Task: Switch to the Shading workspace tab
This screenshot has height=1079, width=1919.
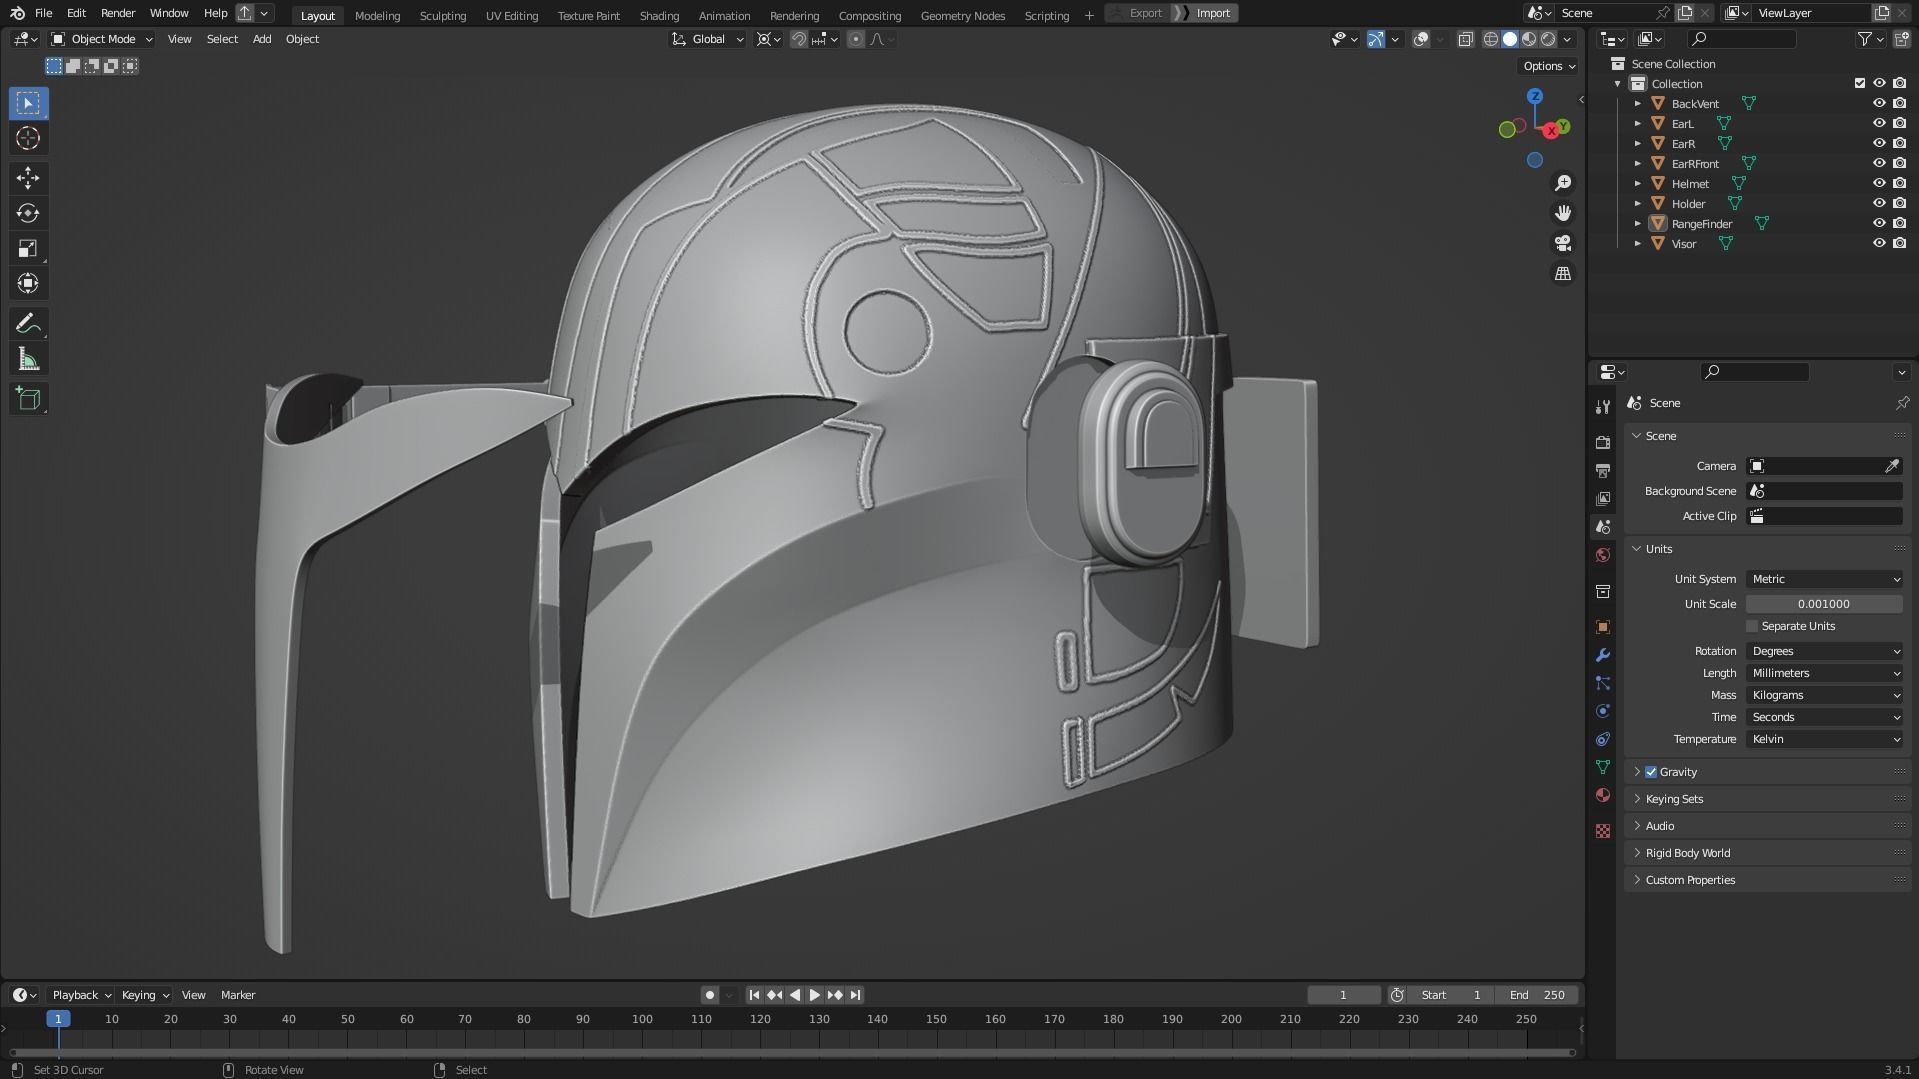Action: (659, 15)
